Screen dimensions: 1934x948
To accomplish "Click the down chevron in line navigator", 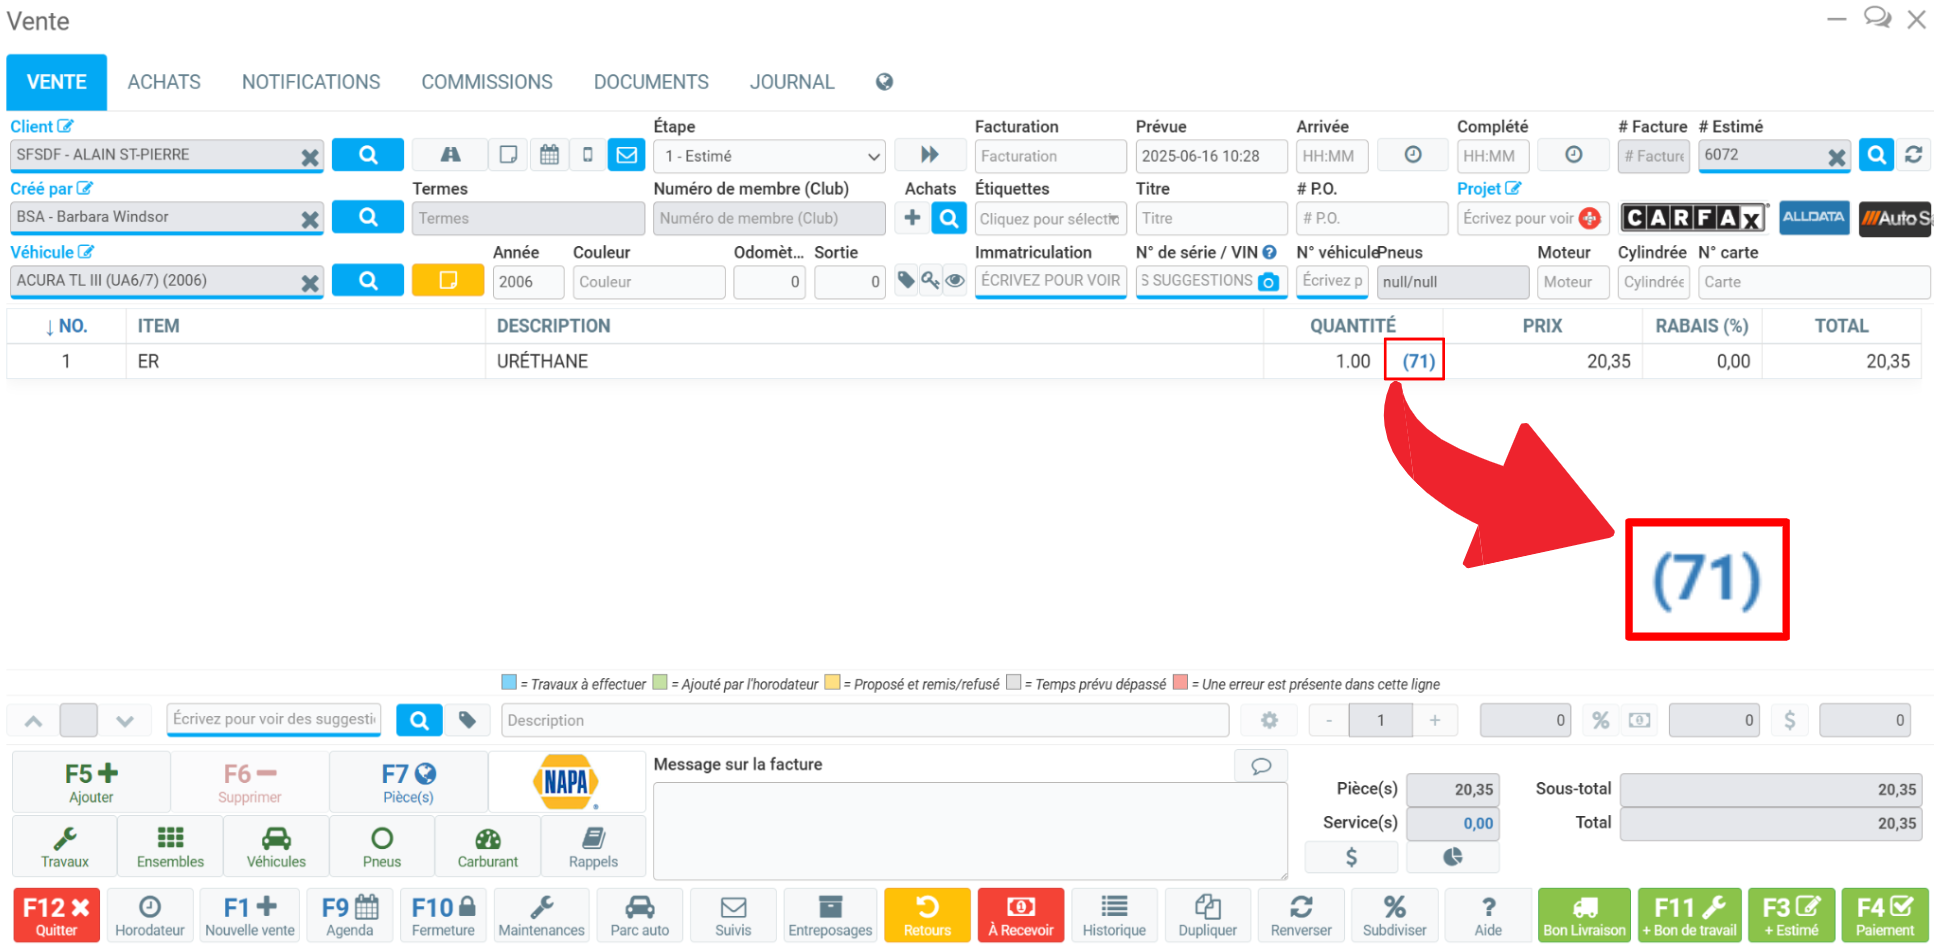I will 124,720.
